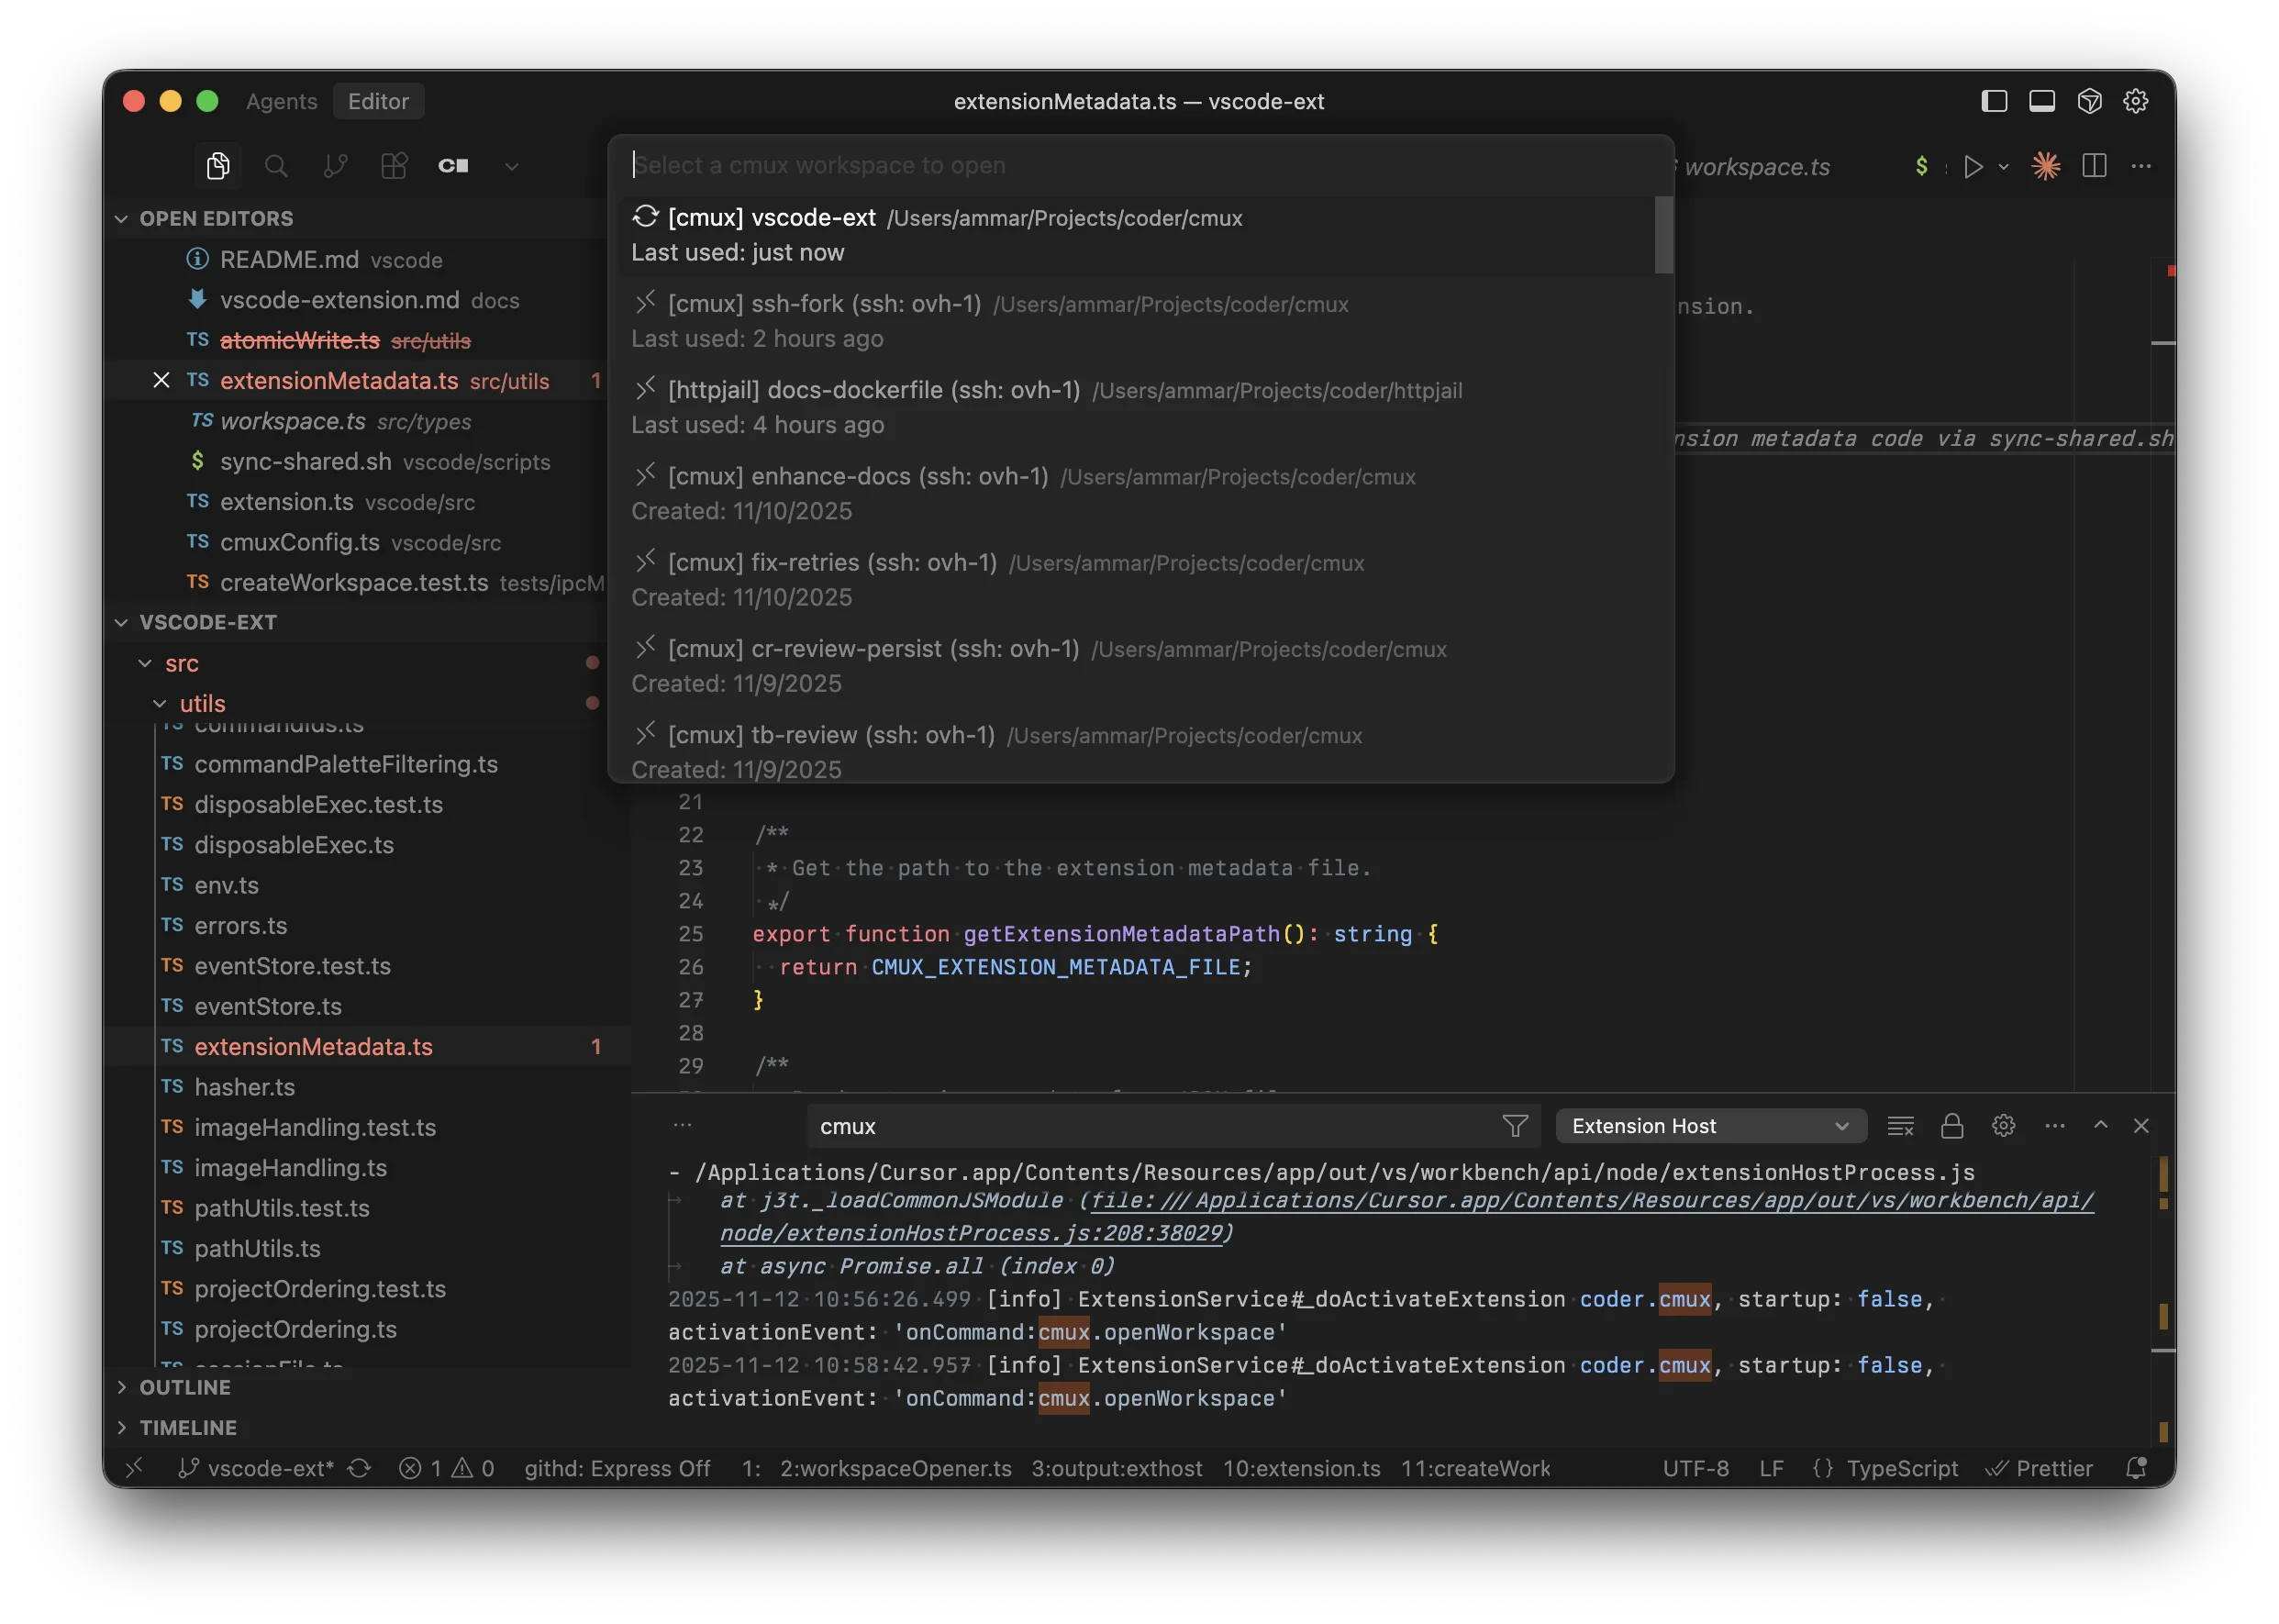Maximize the panel with the chevron toggle

click(2100, 1125)
